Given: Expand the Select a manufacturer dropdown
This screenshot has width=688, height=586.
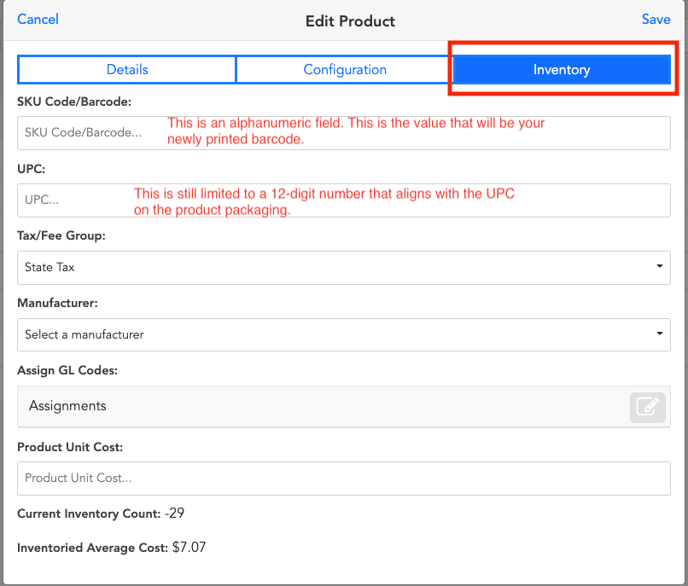Looking at the screenshot, I should tap(344, 335).
